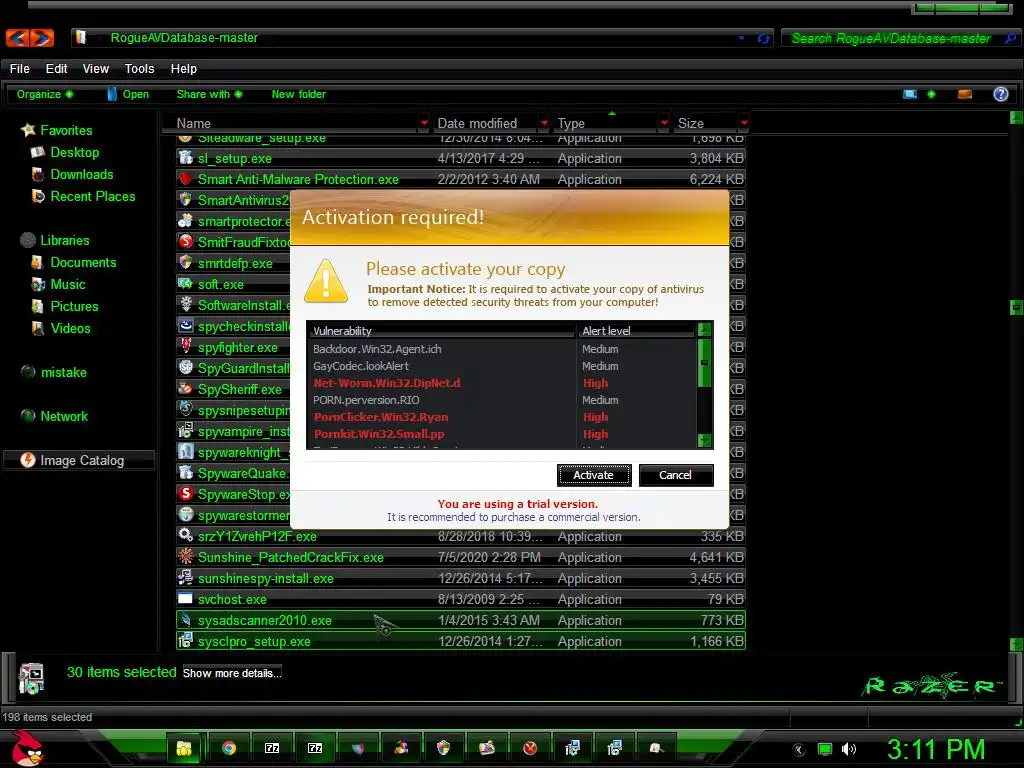Screen dimensions: 1024x768
Task: Click the change view icon
Action: (x=910, y=94)
